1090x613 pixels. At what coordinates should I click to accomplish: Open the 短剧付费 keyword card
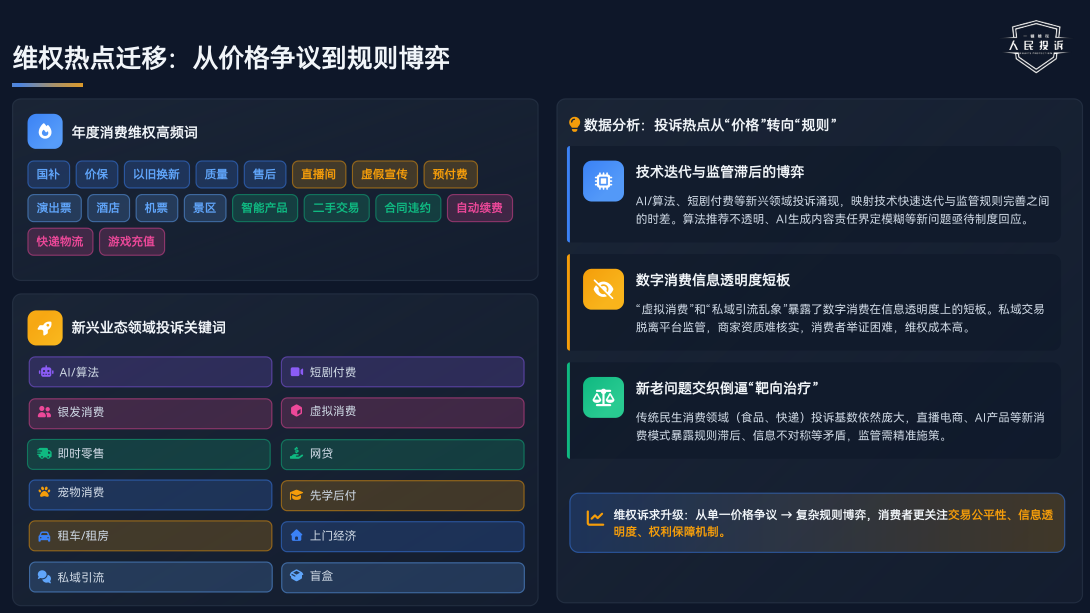click(402, 372)
